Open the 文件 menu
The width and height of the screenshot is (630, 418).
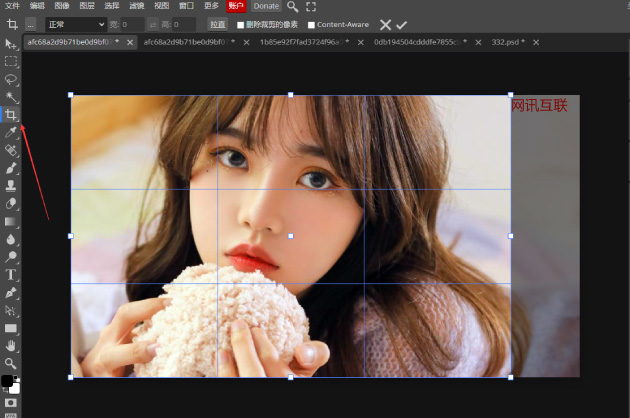click(12, 6)
